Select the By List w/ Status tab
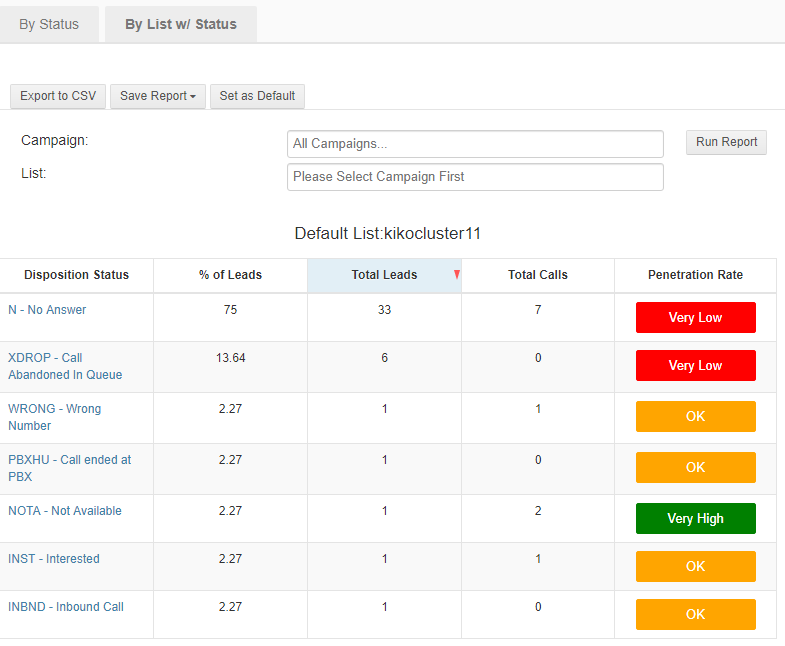Viewport: 785px width, 646px height. tap(181, 25)
